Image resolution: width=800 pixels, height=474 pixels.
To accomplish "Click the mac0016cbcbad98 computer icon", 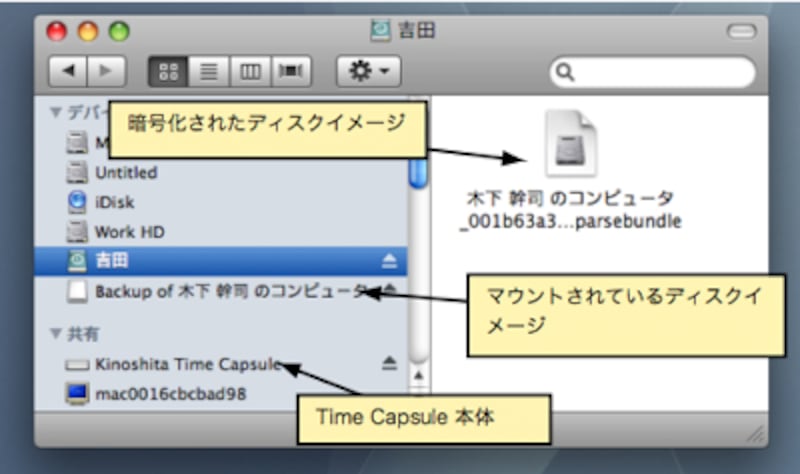I will coord(77,394).
